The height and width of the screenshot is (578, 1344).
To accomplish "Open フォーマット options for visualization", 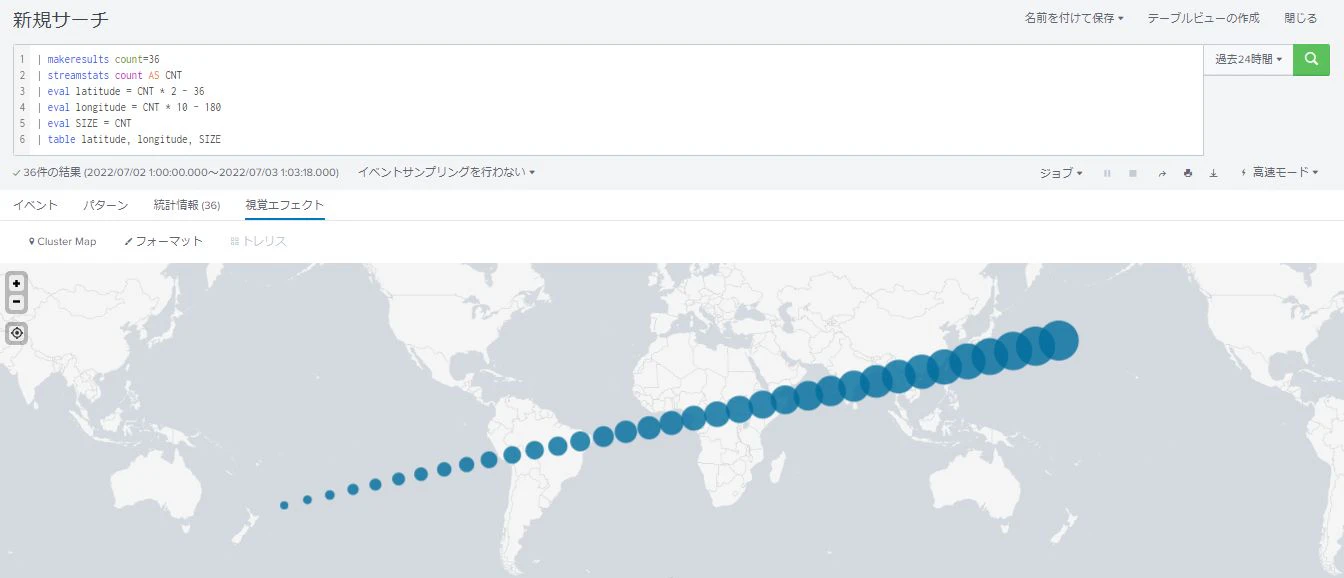I will click(163, 241).
